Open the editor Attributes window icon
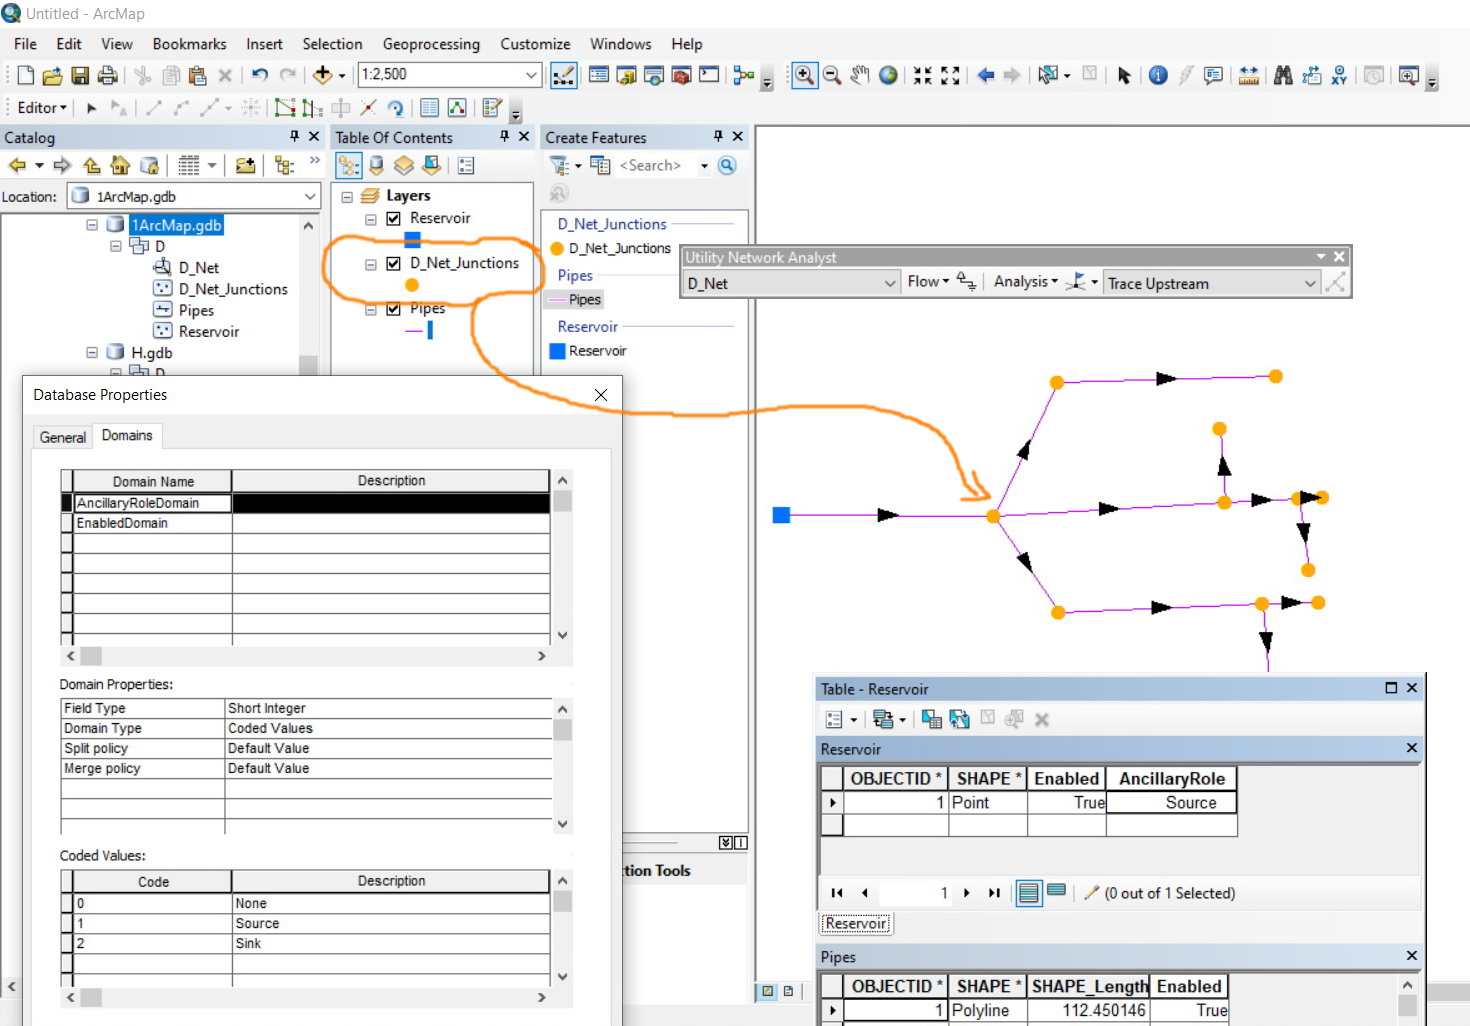1470x1026 pixels. tap(430, 108)
